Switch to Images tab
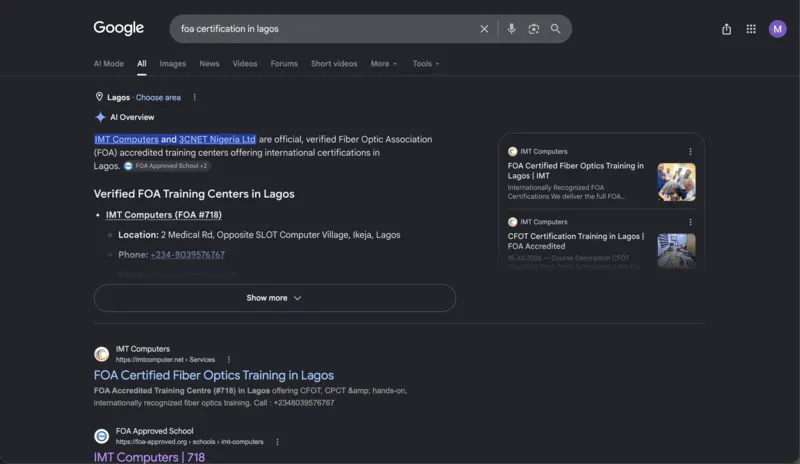 tap(172, 64)
